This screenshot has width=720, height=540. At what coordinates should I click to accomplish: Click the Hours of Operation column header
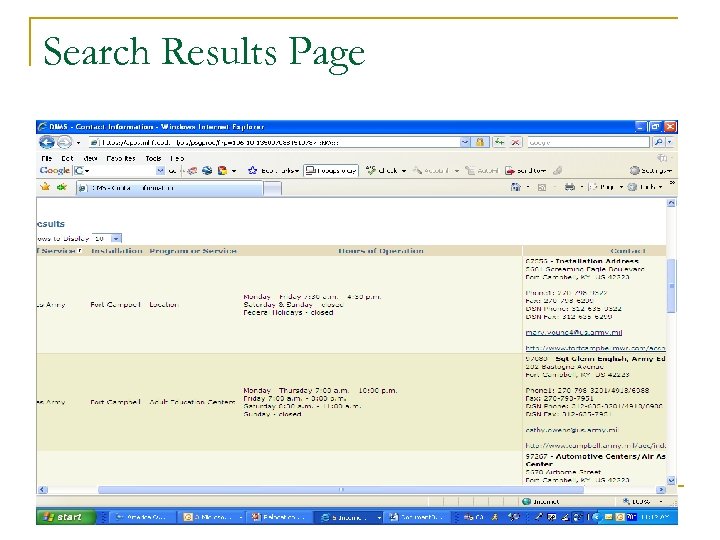click(381, 251)
